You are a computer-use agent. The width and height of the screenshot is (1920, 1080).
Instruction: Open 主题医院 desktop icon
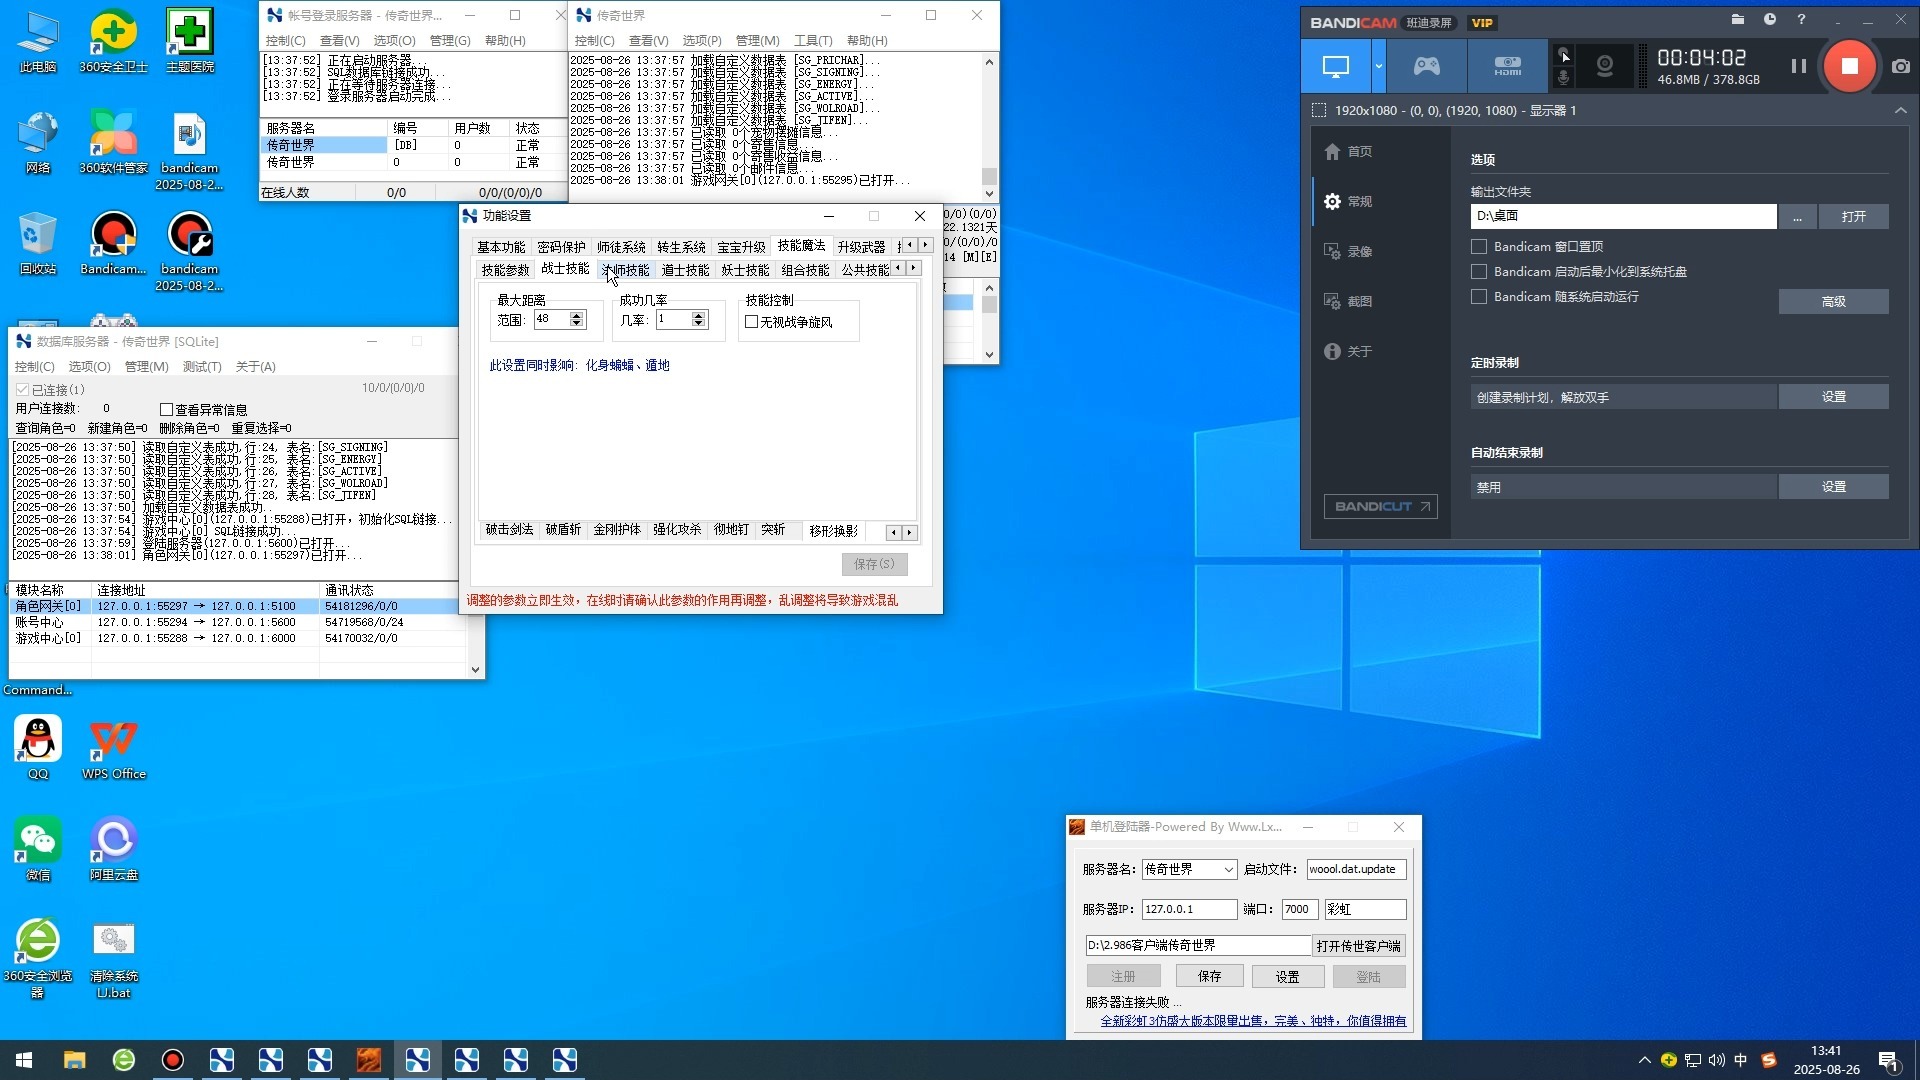tap(190, 42)
